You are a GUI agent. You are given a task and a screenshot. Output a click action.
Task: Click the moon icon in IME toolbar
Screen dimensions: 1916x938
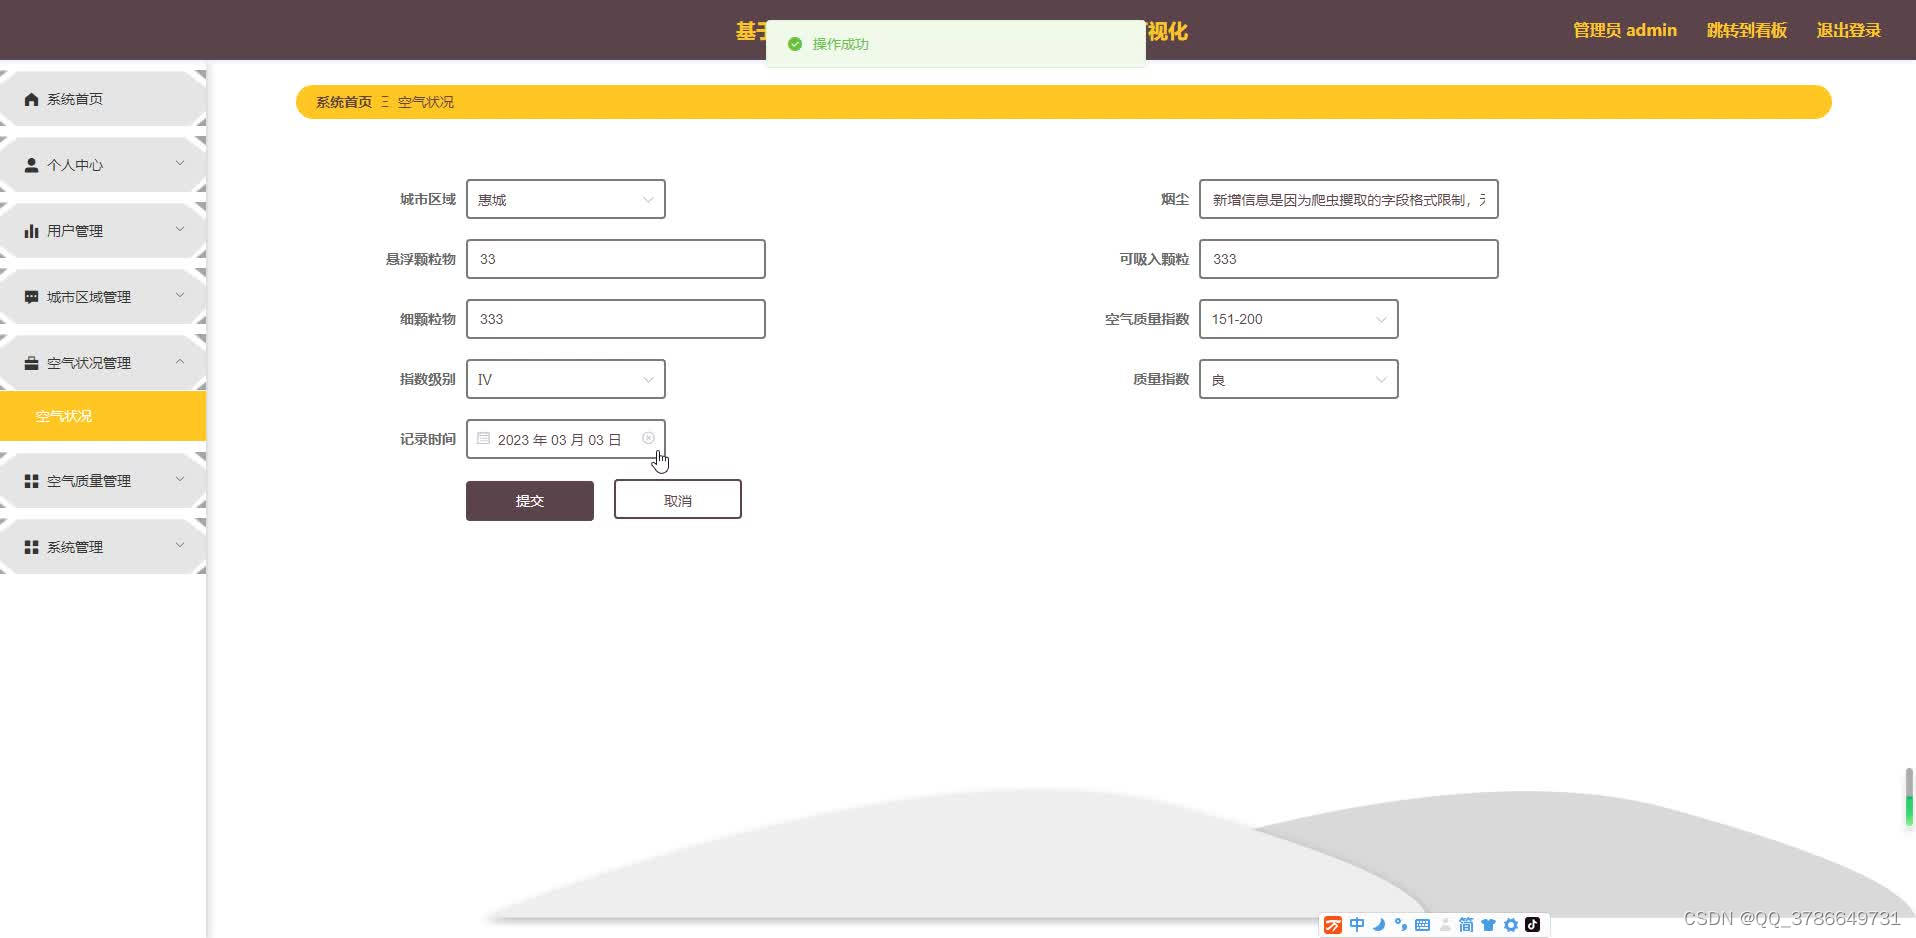click(x=1379, y=925)
